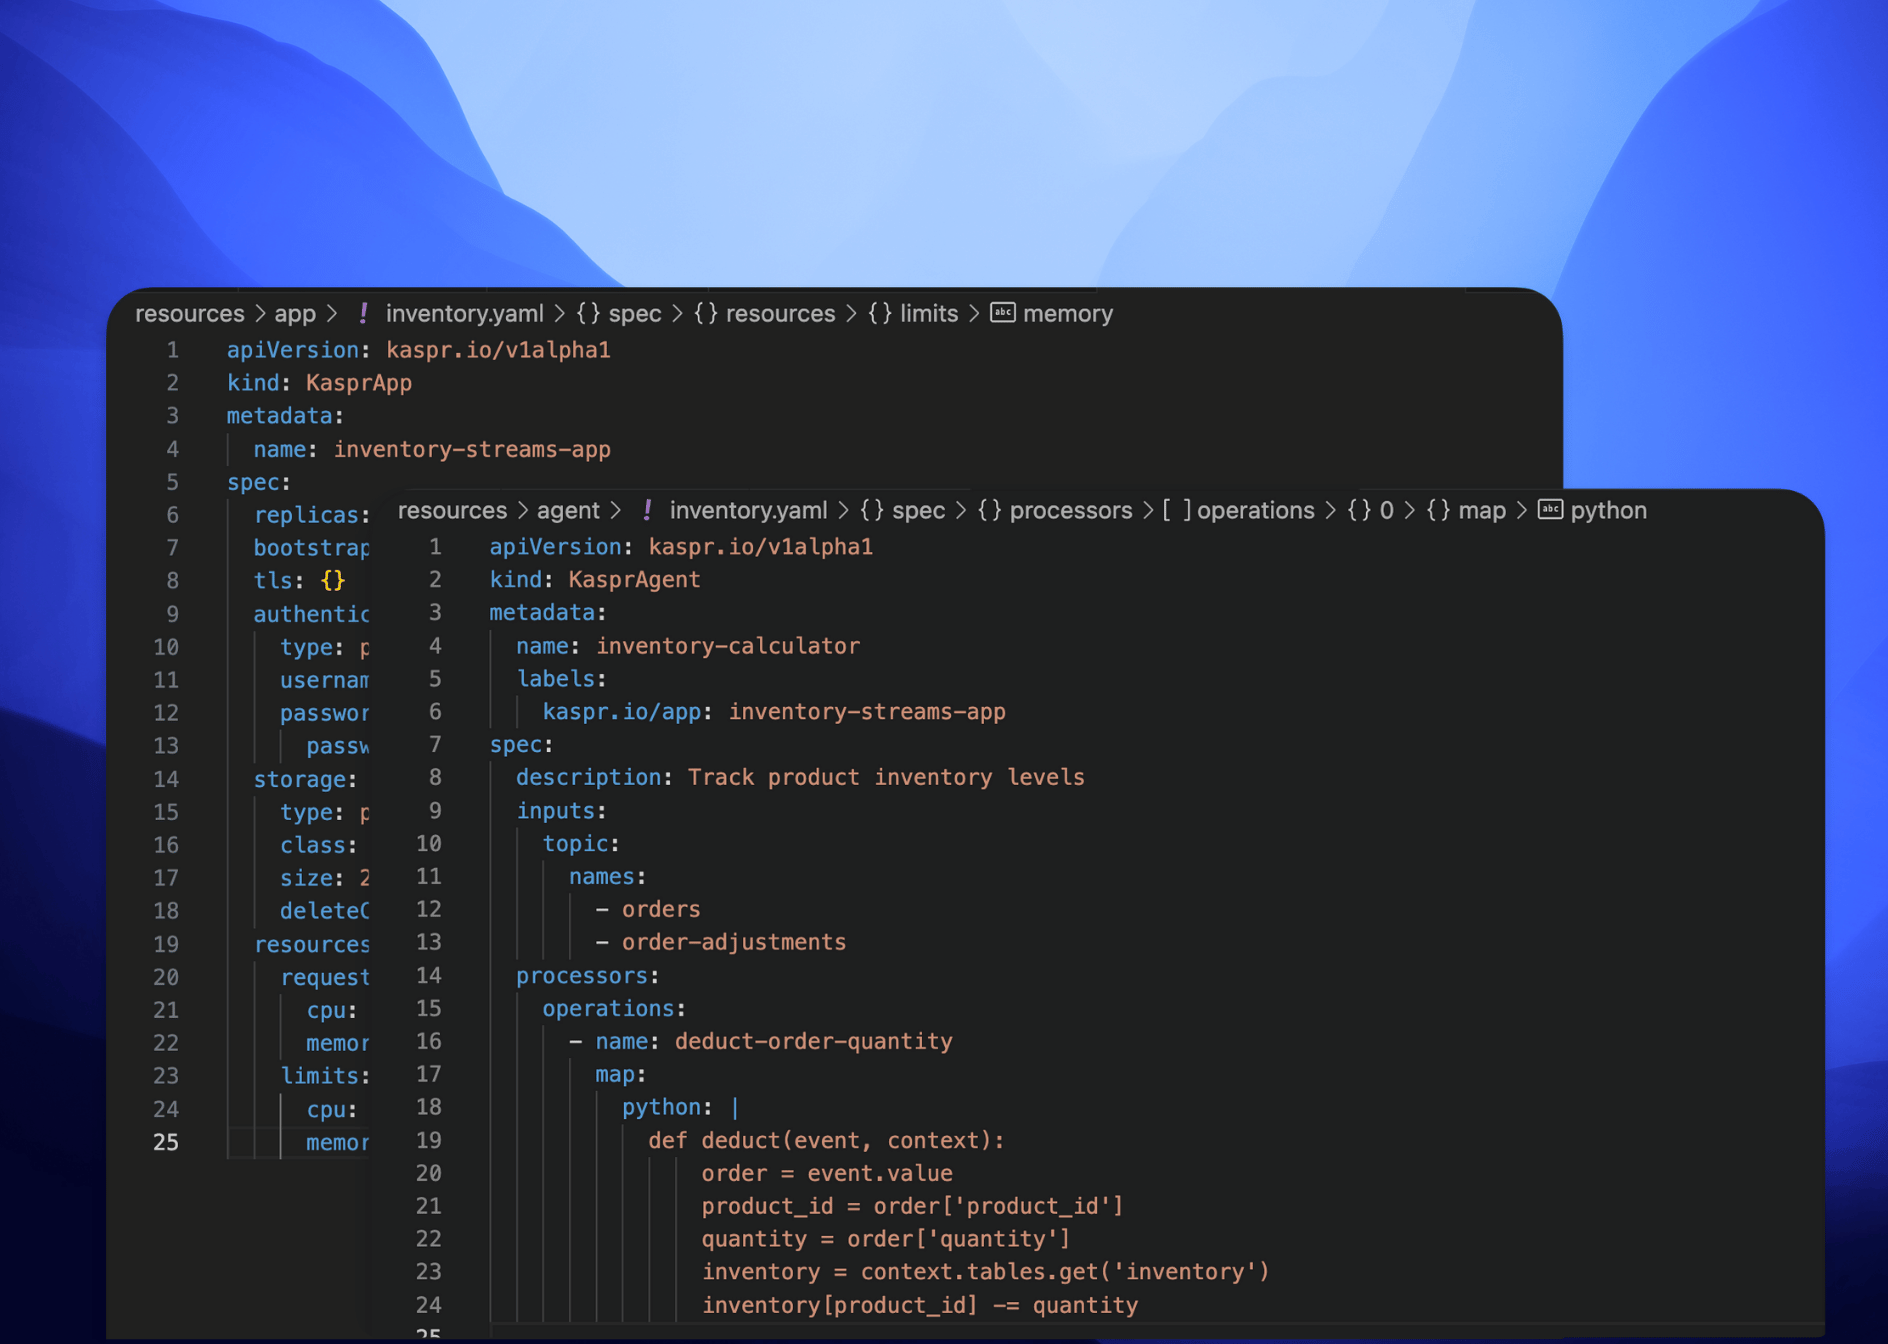
Task: Click 'operations:' key in code
Action: point(614,1009)
